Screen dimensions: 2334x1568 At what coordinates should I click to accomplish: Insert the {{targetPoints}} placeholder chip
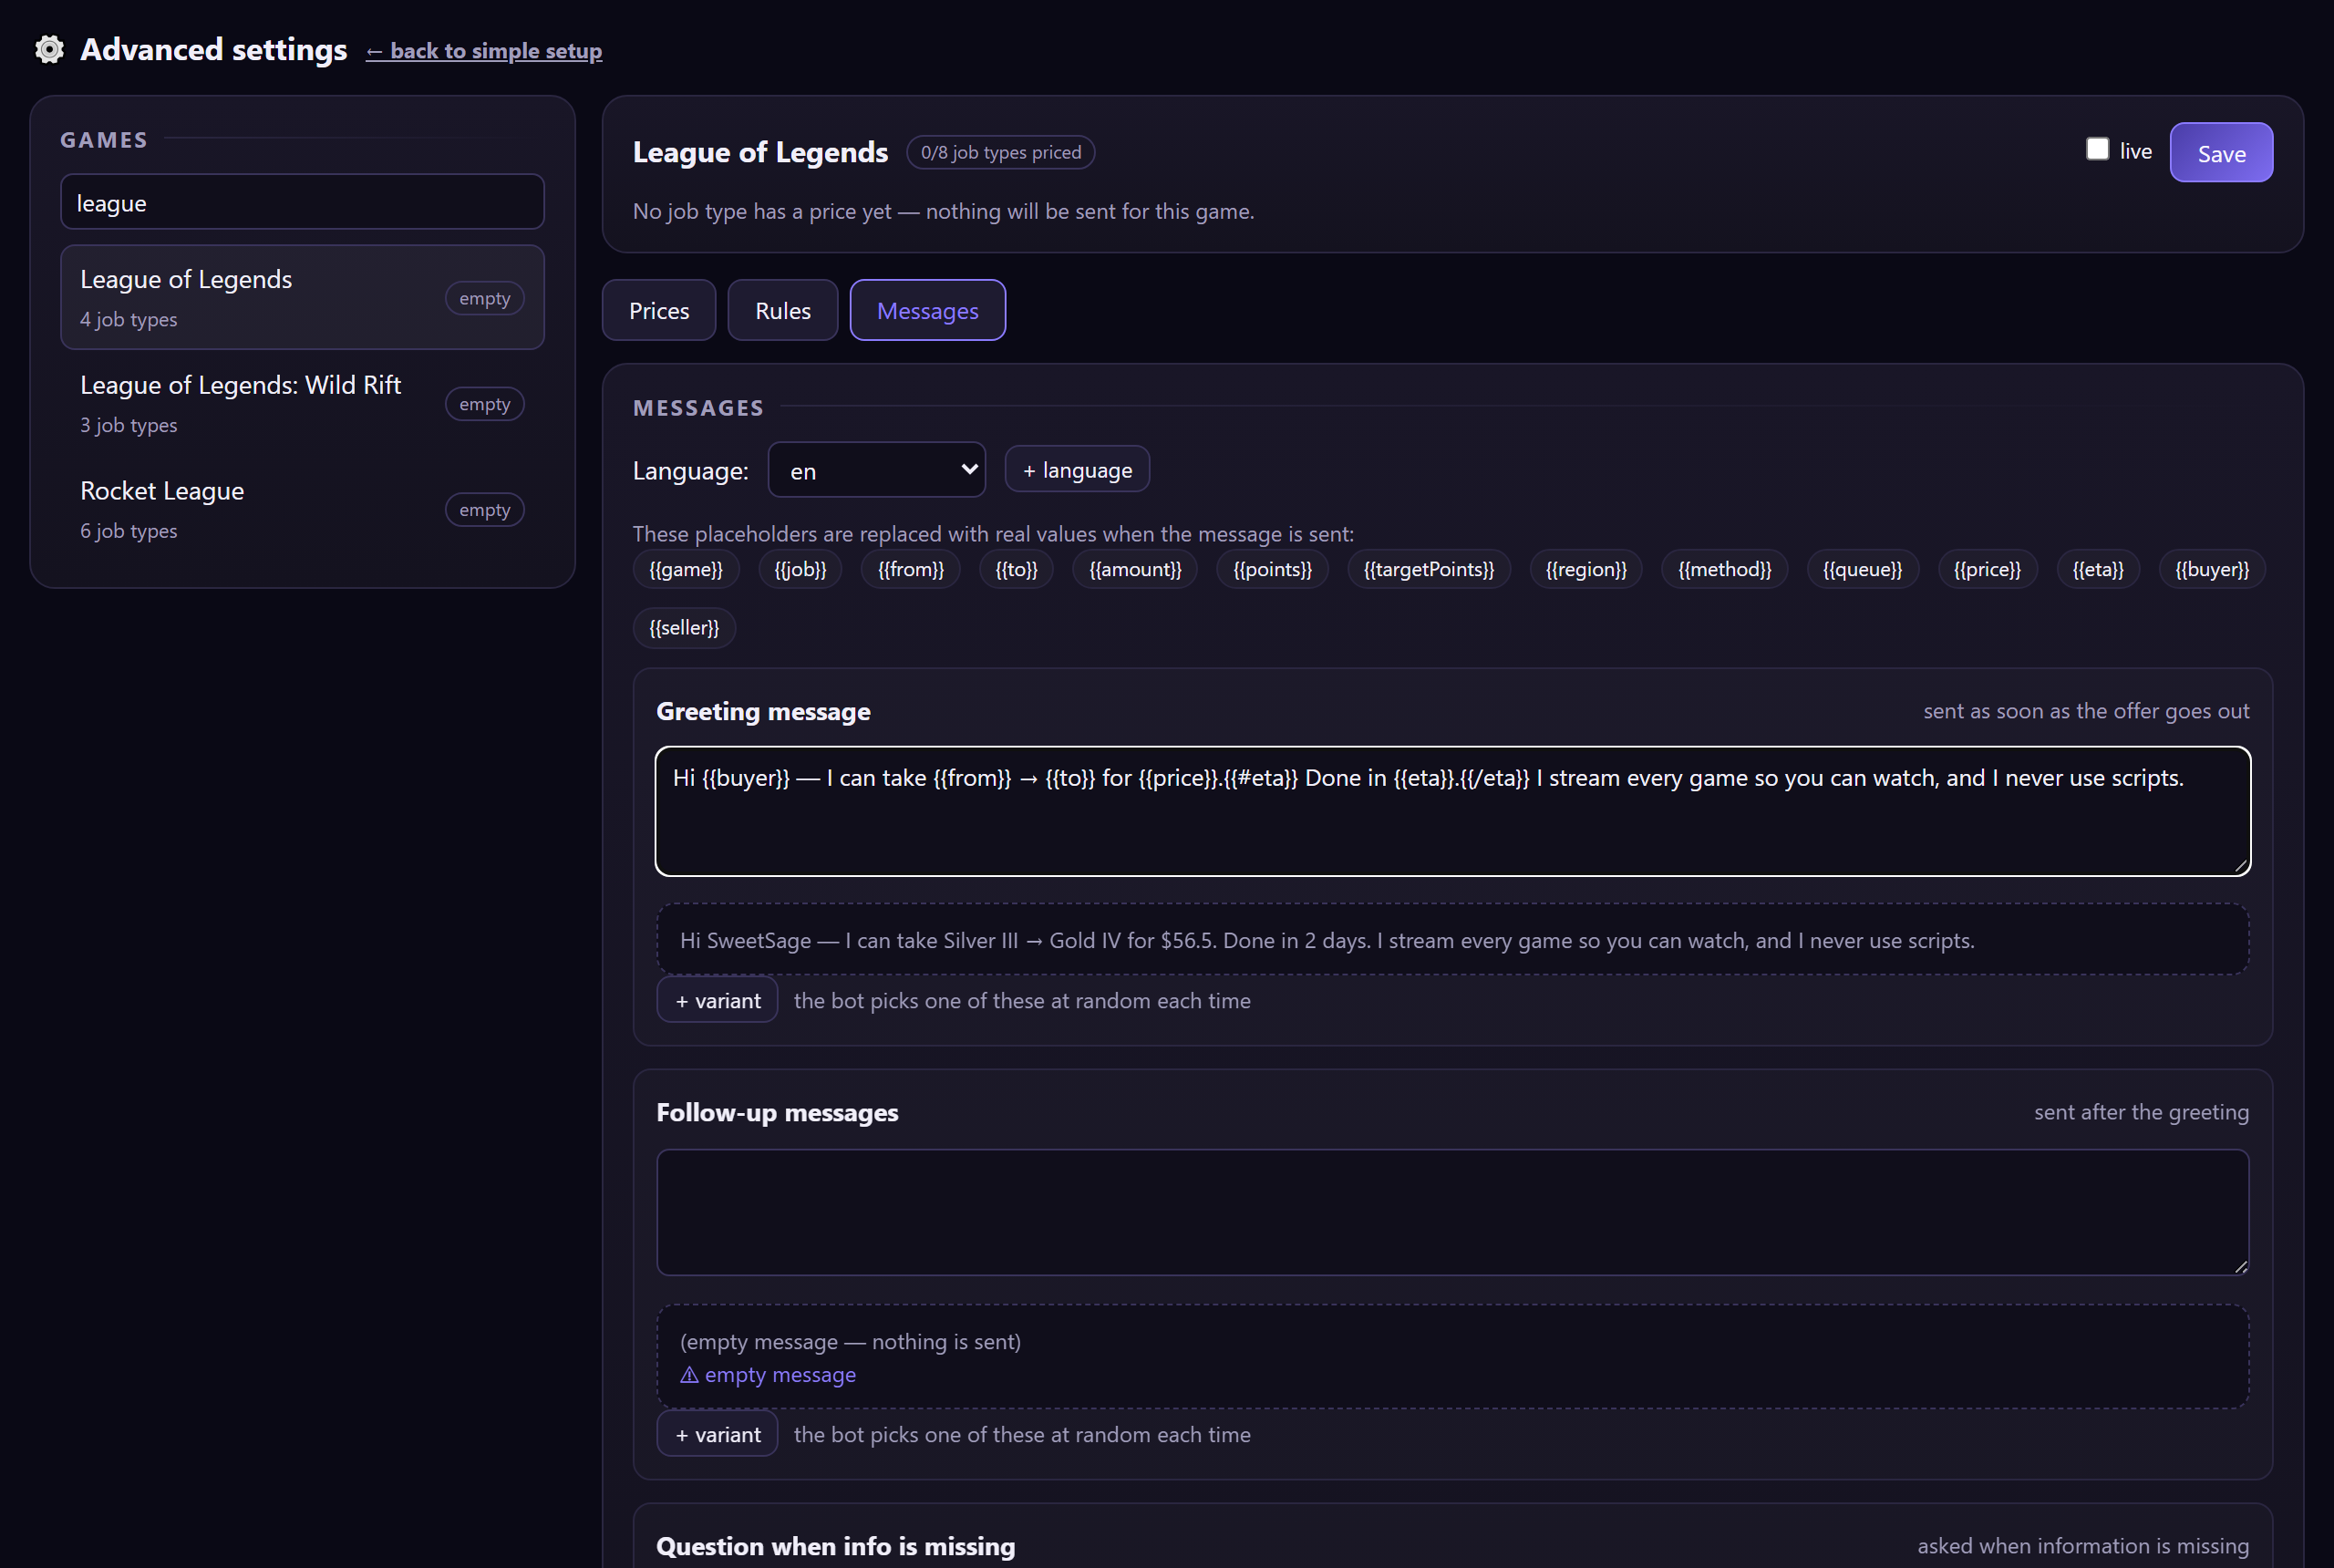[1429, 569]
